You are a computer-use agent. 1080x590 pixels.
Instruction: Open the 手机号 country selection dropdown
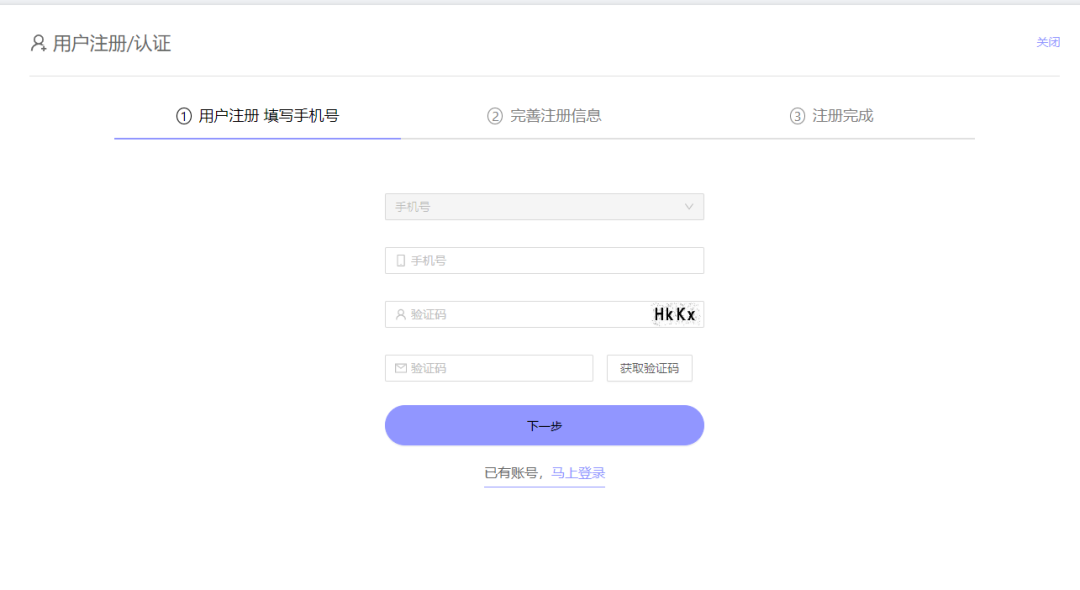click(544, 207)
